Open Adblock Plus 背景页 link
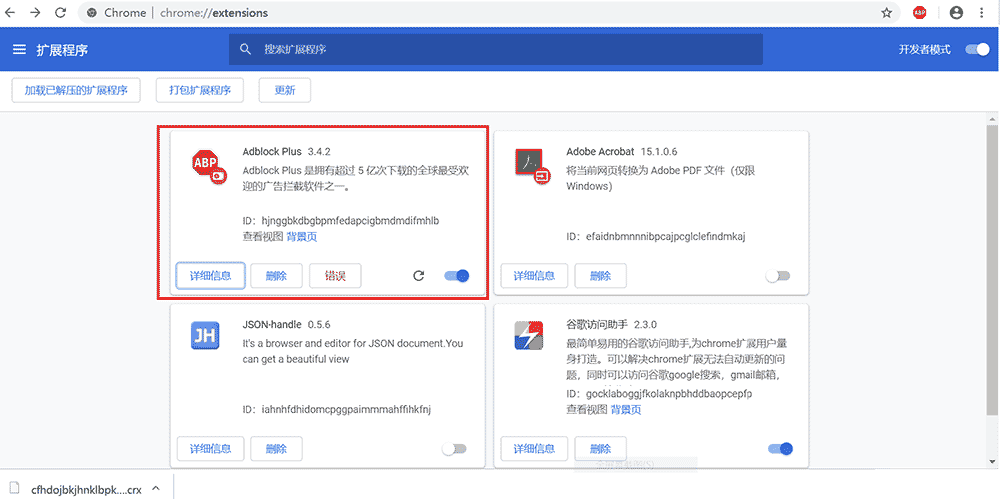Image resolution: width=1000 pixels, height=499 pixels. [x=302, y=237]
